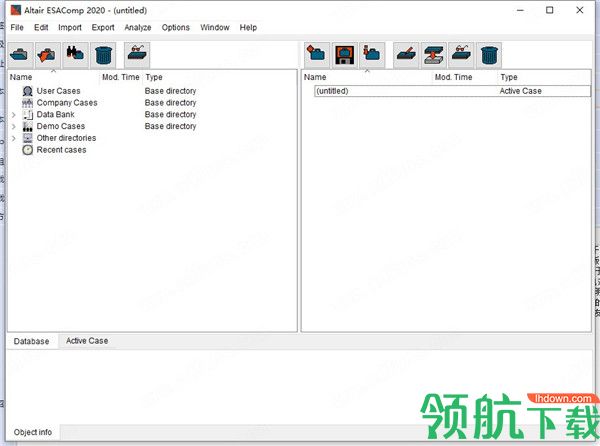Screen dimensions: 600x446
Task: Open the Export menu
Action: pyautogui.click(x=103, y=28)
